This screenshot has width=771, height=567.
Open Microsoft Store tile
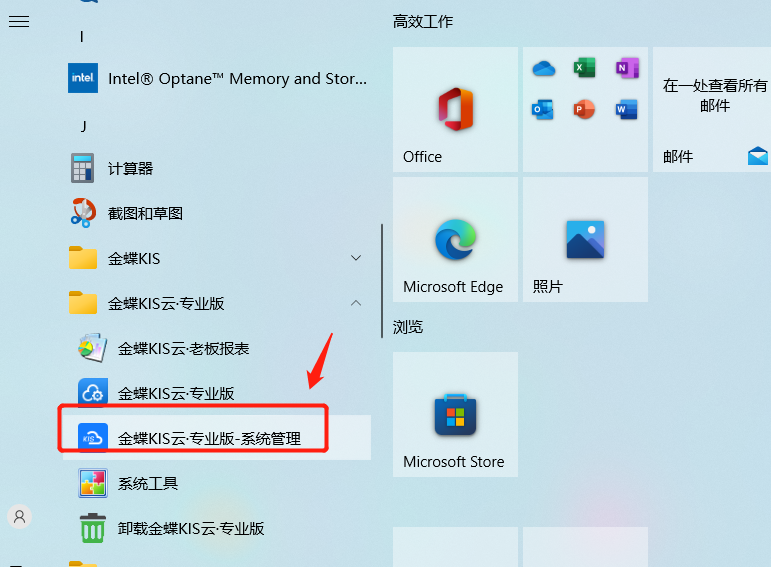(455, 415)
